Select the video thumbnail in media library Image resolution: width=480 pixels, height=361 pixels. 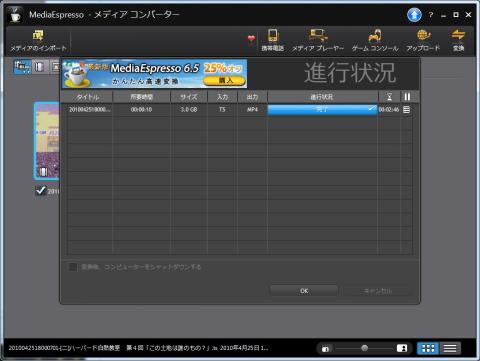[x=47, y=141]
